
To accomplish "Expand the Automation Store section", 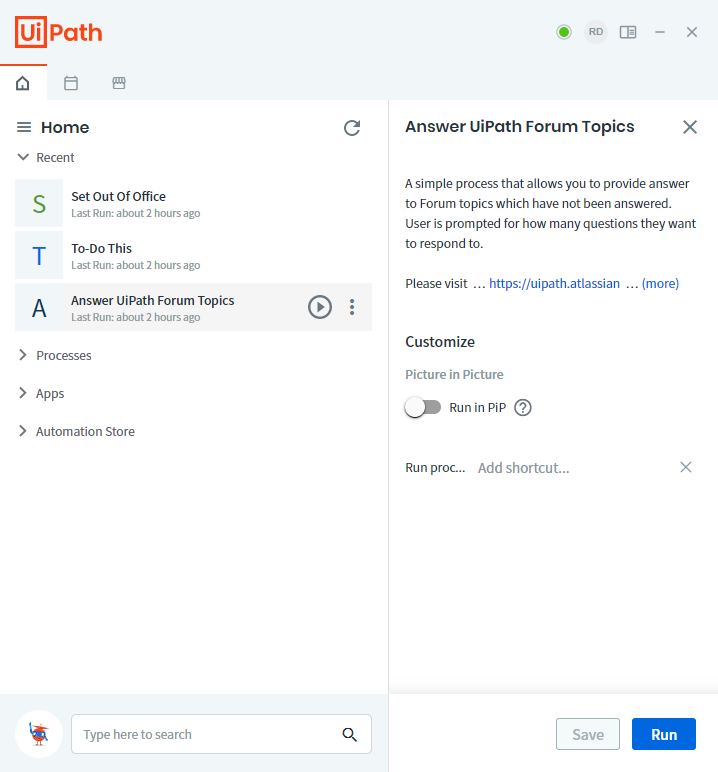I will 23,431.
